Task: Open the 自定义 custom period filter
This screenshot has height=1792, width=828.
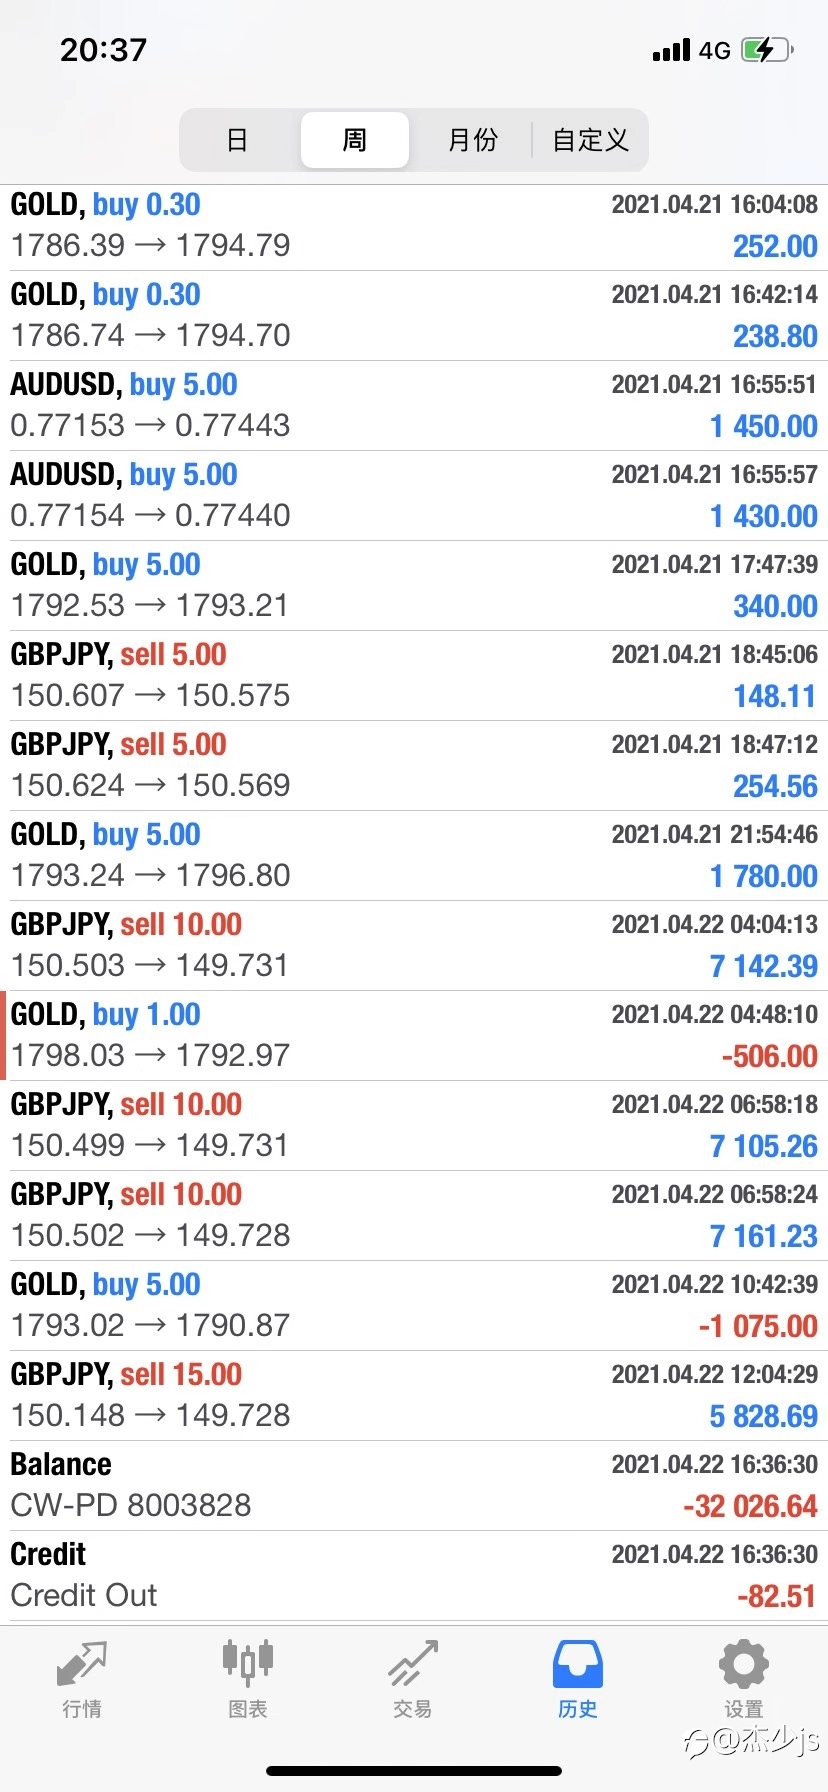Action: point(590,140)
